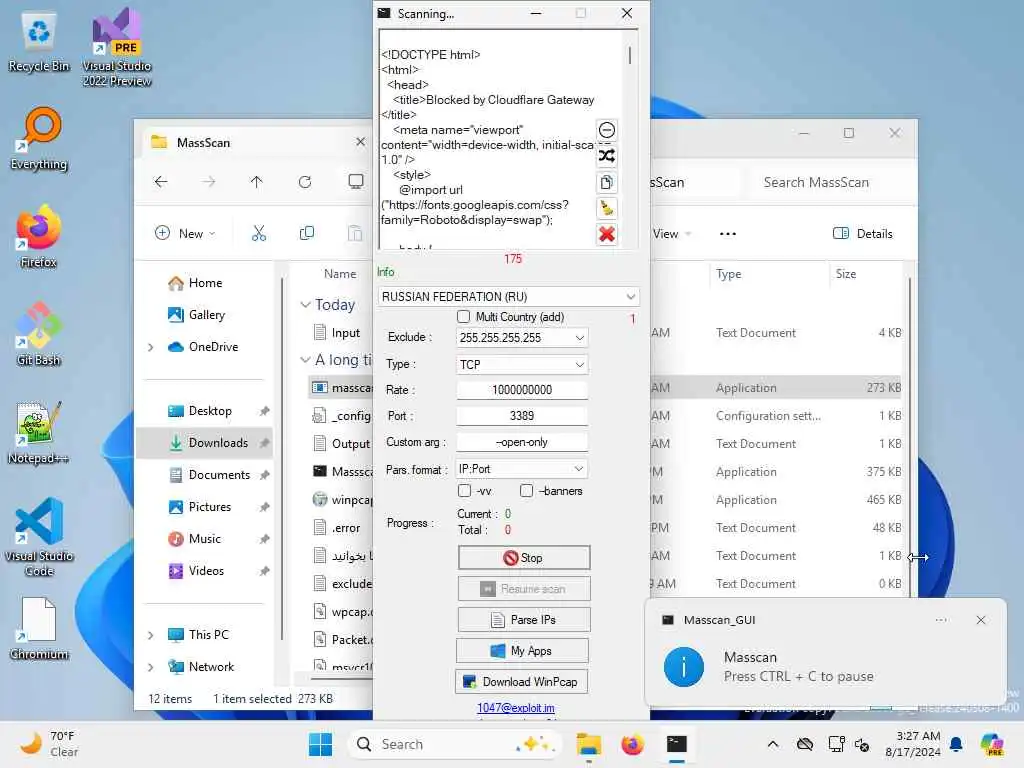Screen dimensions: 1024x768
Task: Sort file list by Size column
Action: tap(846, 274)
